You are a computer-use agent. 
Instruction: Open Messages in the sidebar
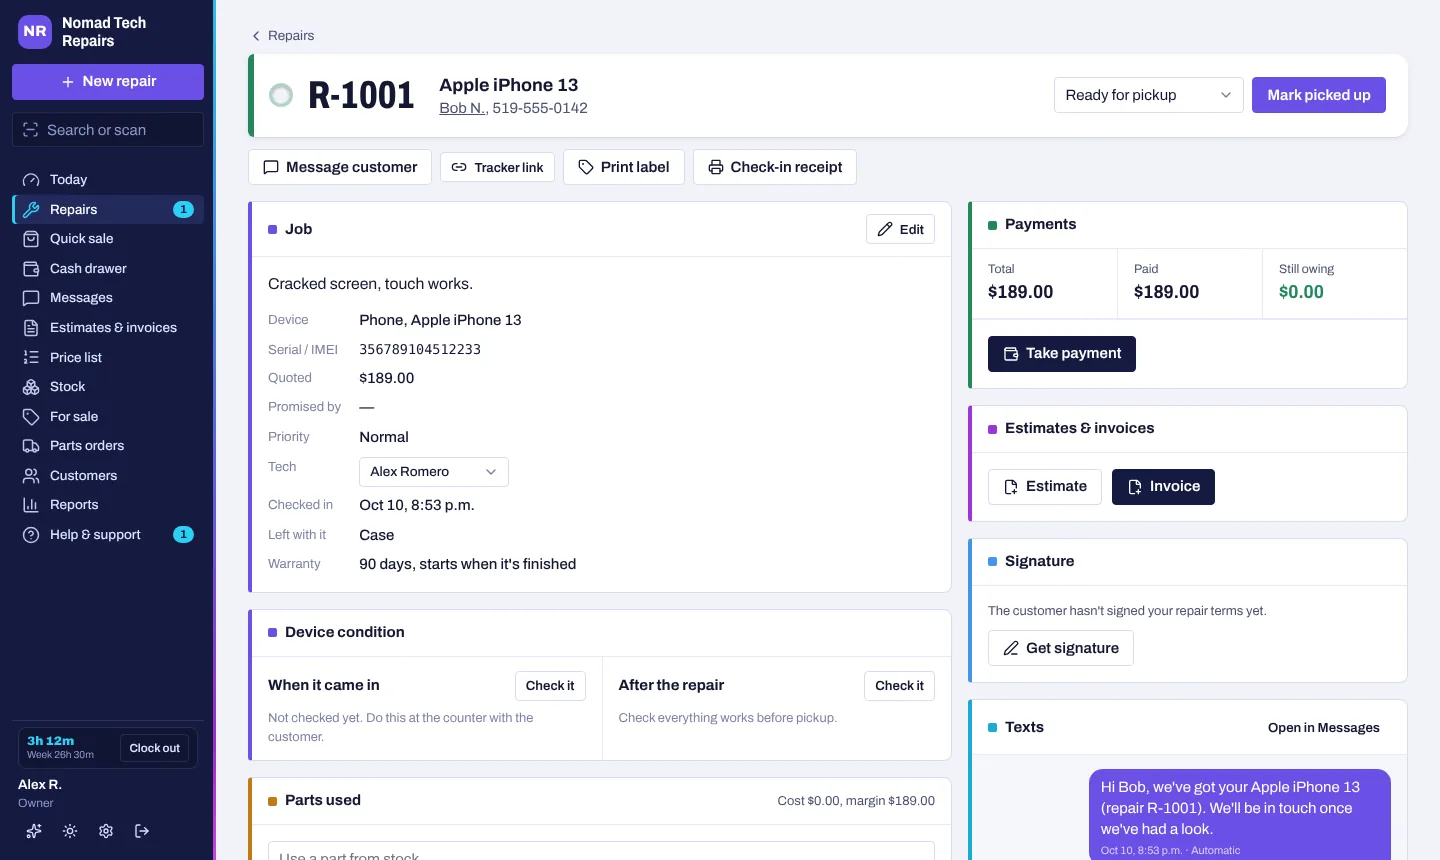tap(108, 298)
